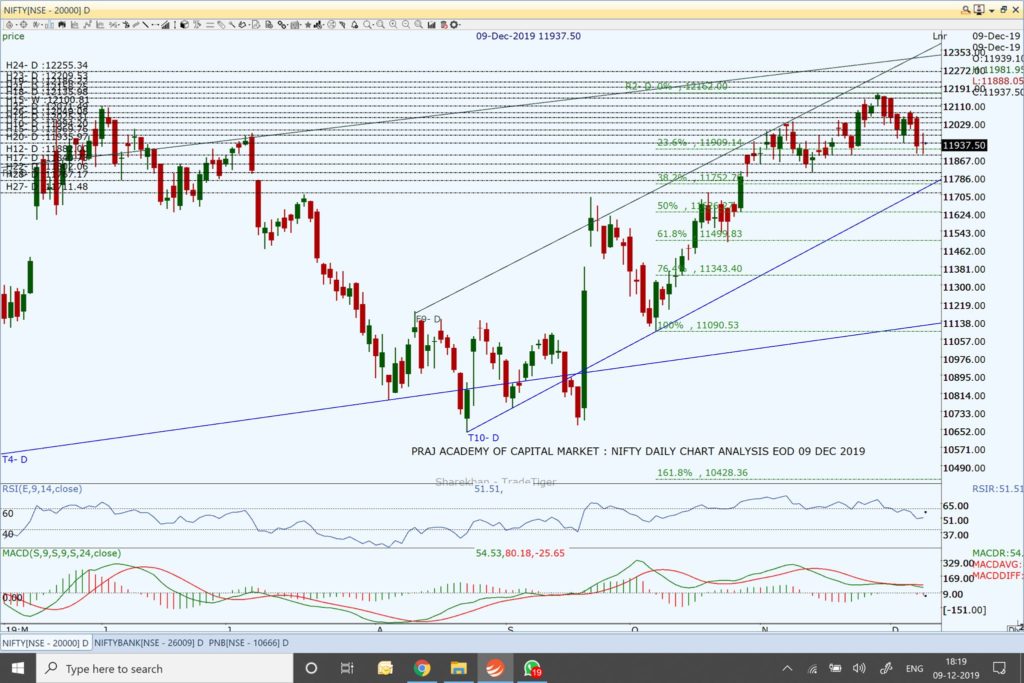Click the percent icon in toolbar
This screenshot has width=1024, height=683.
(x=112, y=25)
